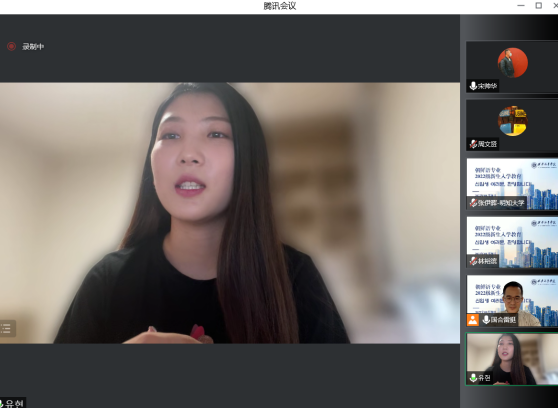Image resolution: width=558 pixels, height=408 pixels.
Task: Click the microphone icon on the red-avatar participant tile
Action: click(x=473, y=86)
